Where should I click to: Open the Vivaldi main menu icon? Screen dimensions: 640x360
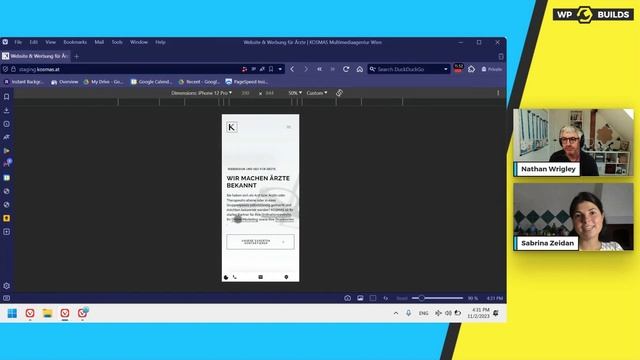(5, 42)
